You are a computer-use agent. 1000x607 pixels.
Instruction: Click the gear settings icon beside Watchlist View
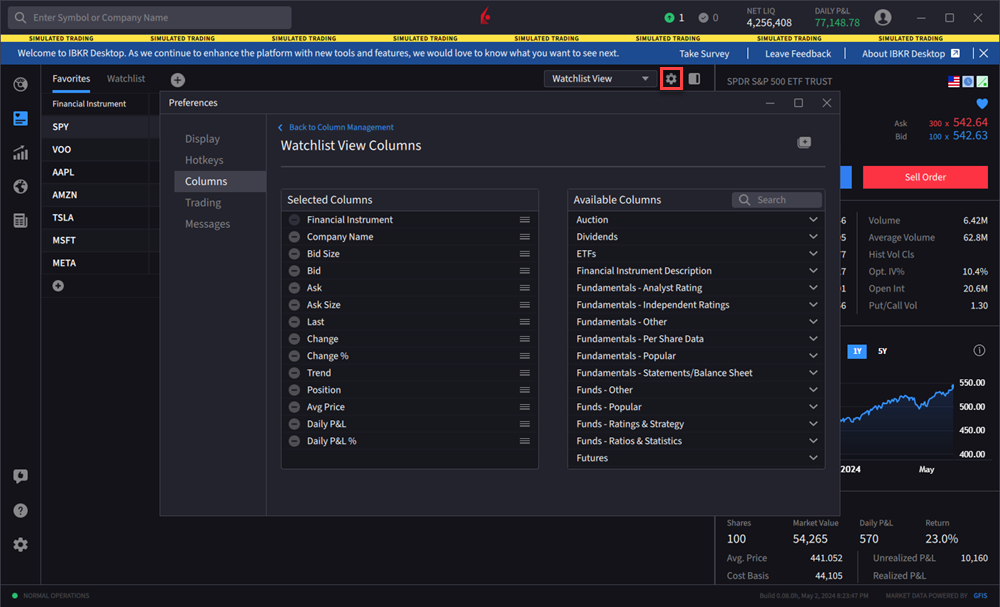click(x=671, y=78)
